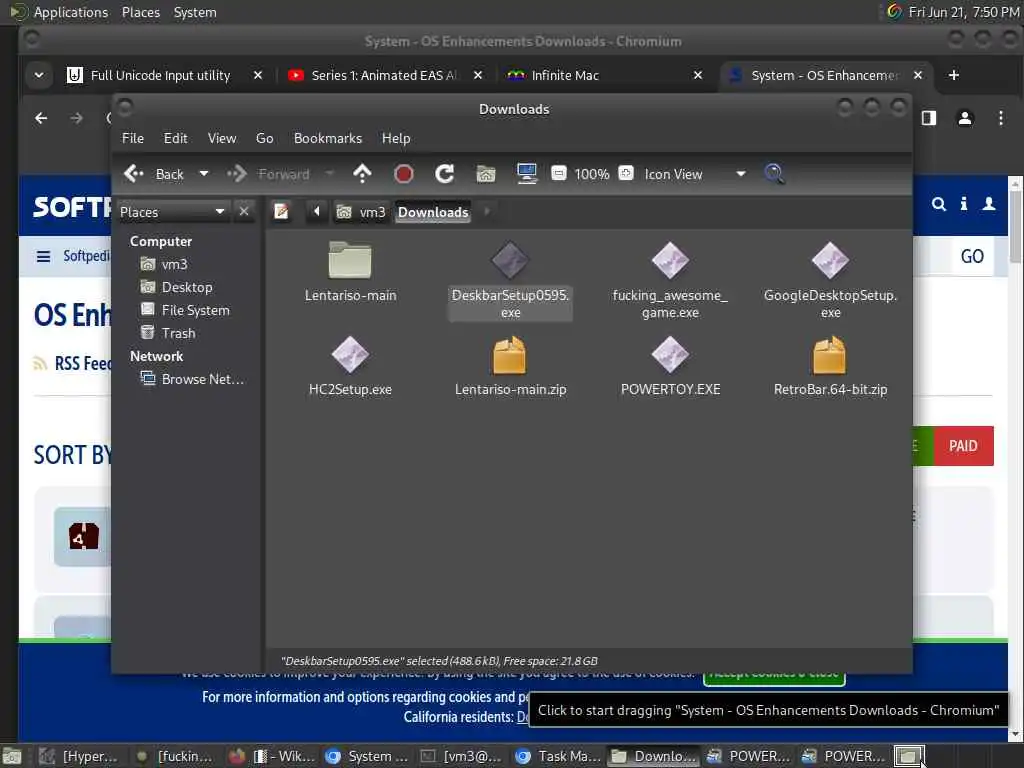Viewport: 1024px width, 768px height.
Task: Open the Back history dropdown arrow
Action: point(204,174)
